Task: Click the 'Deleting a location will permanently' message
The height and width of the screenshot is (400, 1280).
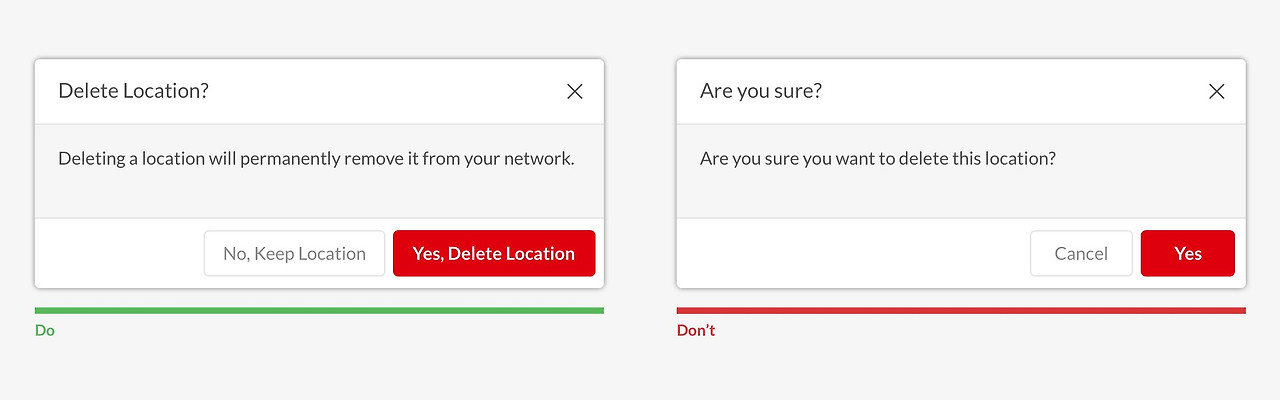Action: (316, 159)
